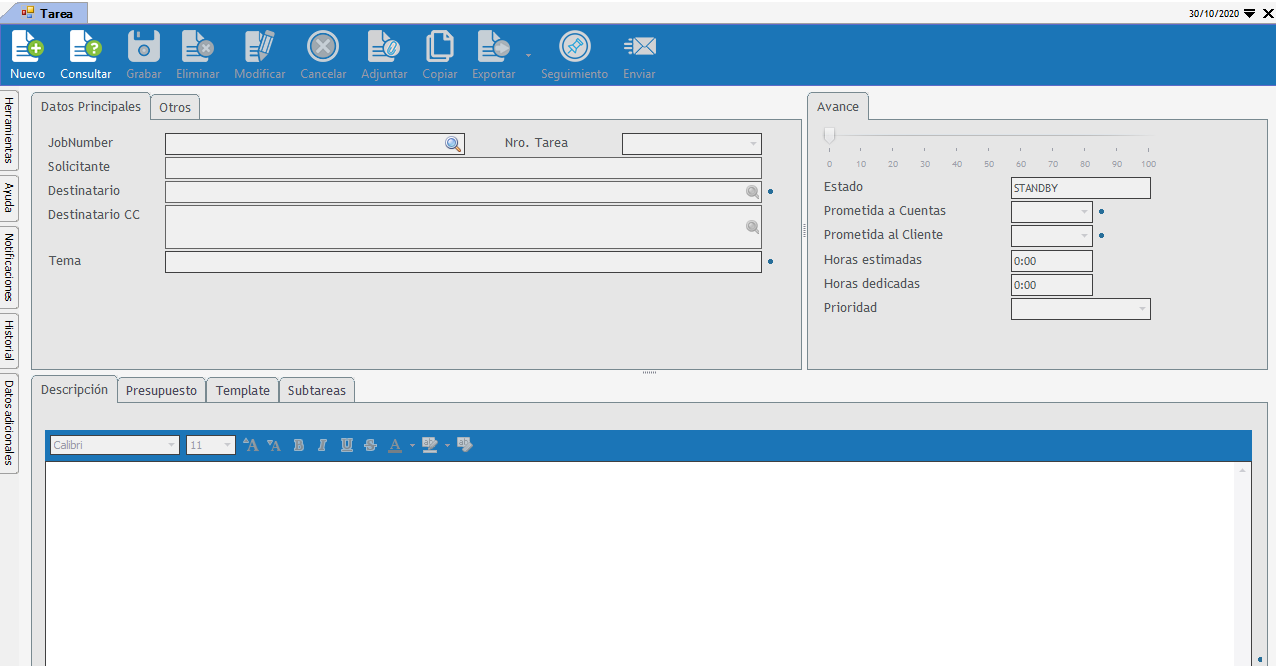The height and width of the screenshot is (666, 1276).
Task: Open Consultar from the toolbar
Action: click(85, 47)
